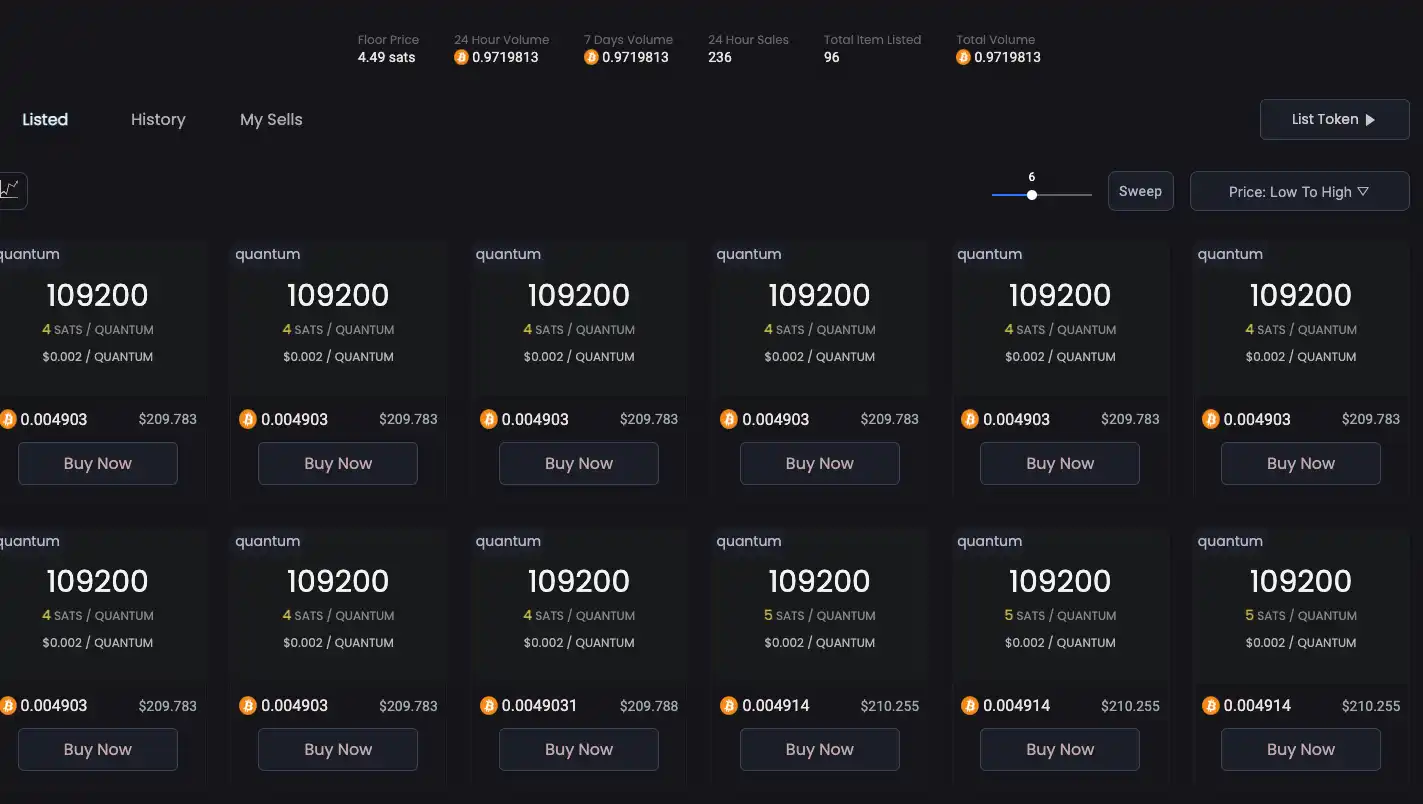Click Bitcoin icon on last bottom-row card
This screenshot has height=804, width=1423.
[1211, 706]
